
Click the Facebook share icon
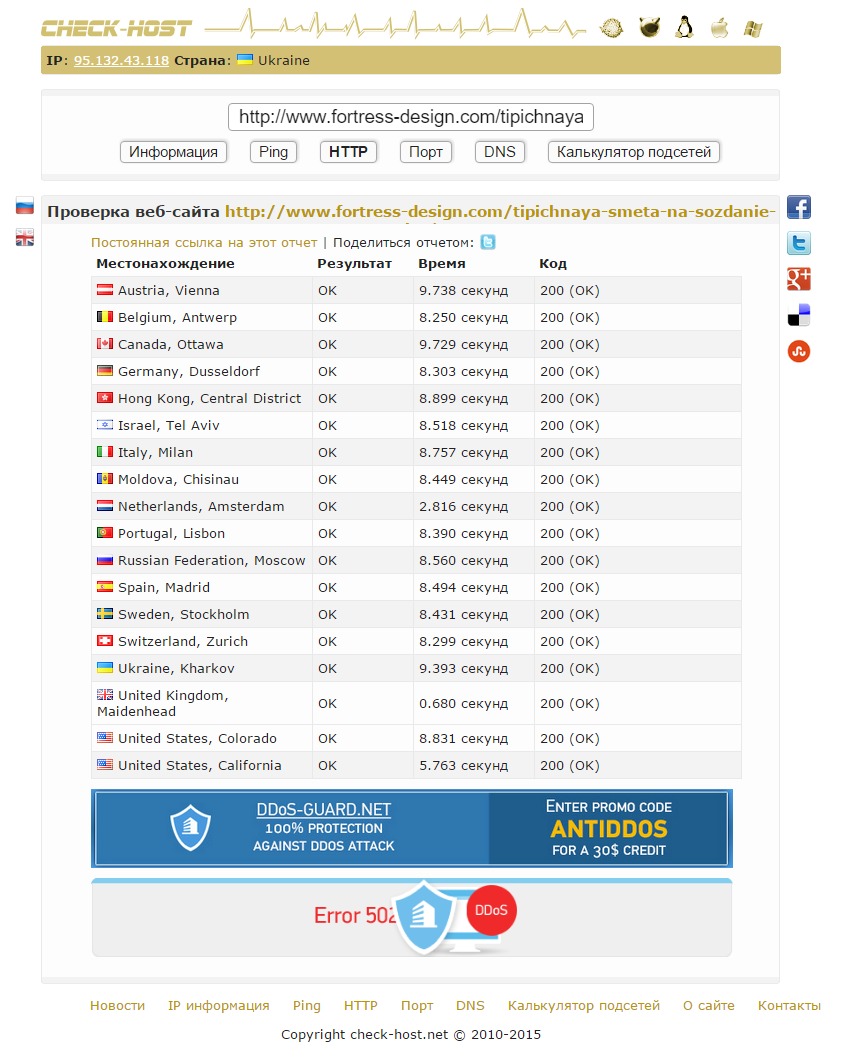coord(798,207)
